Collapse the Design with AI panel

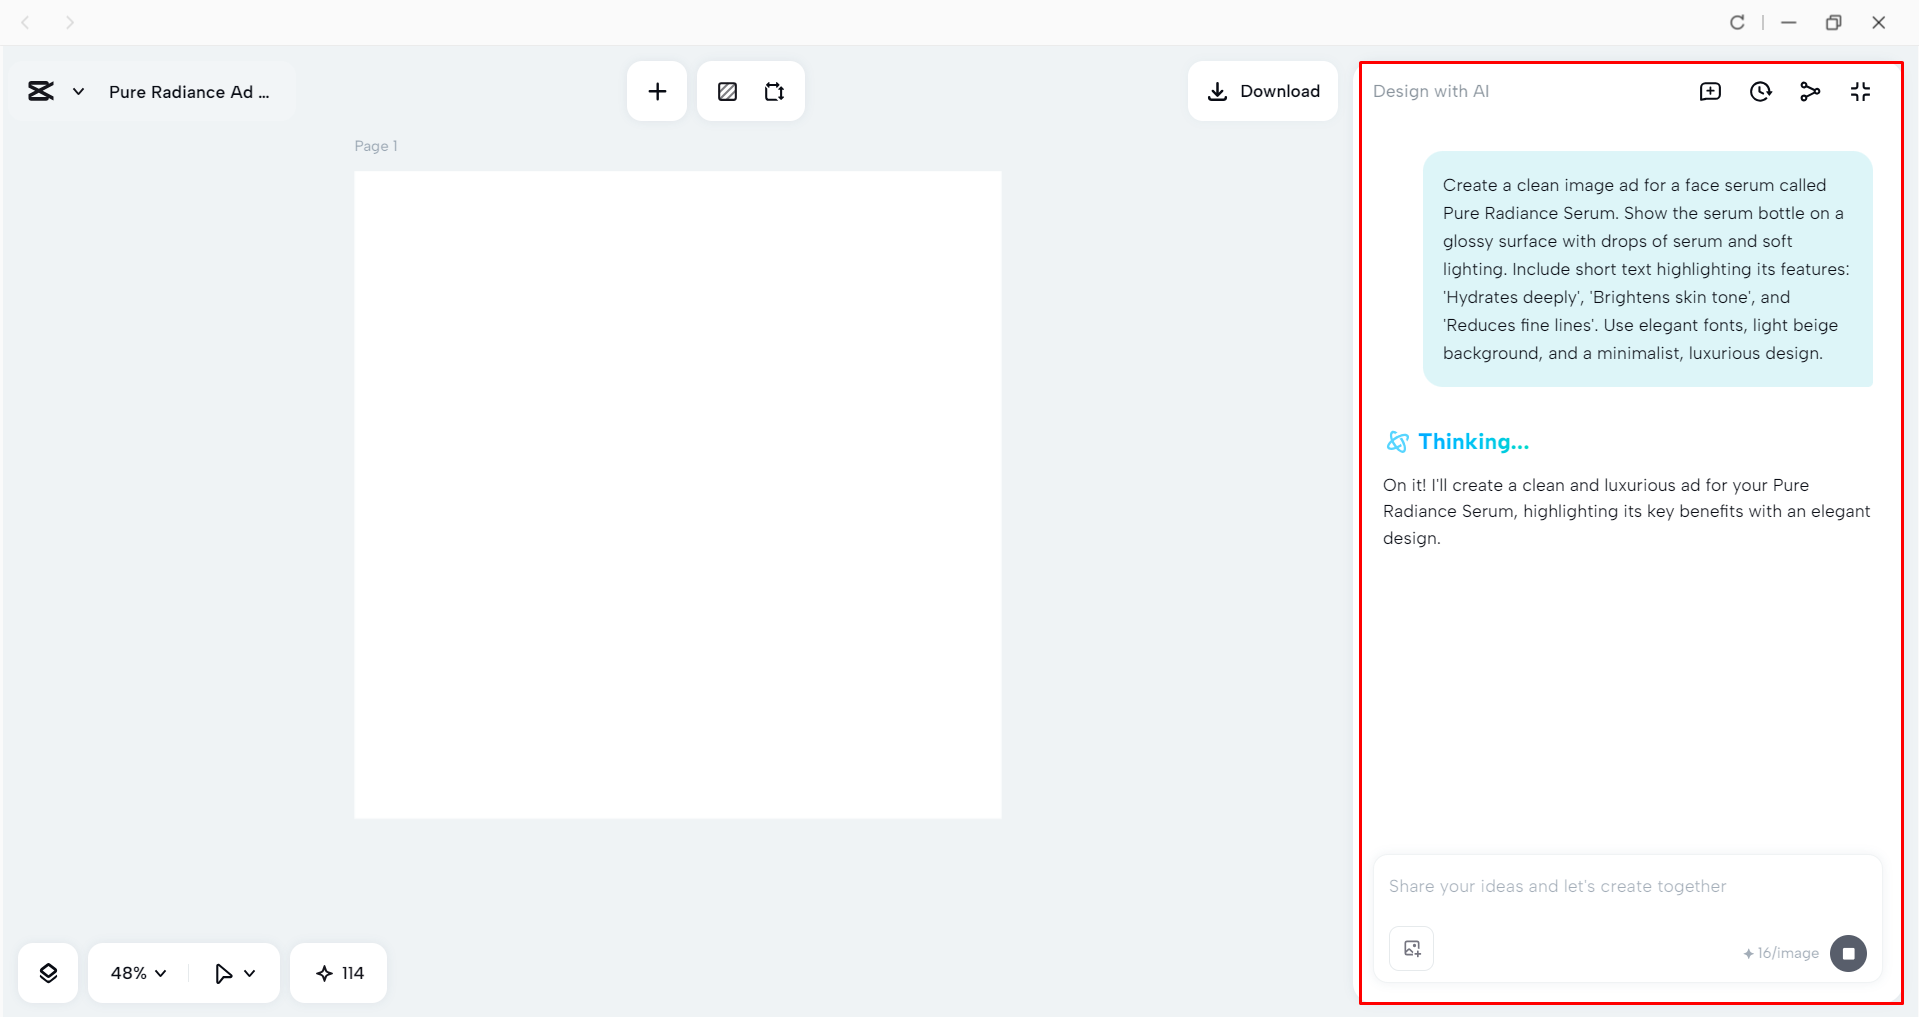[1861, 91]
